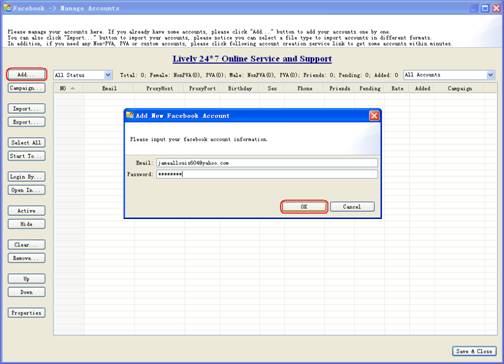Click the ProxyPort column header

[202, 88]
